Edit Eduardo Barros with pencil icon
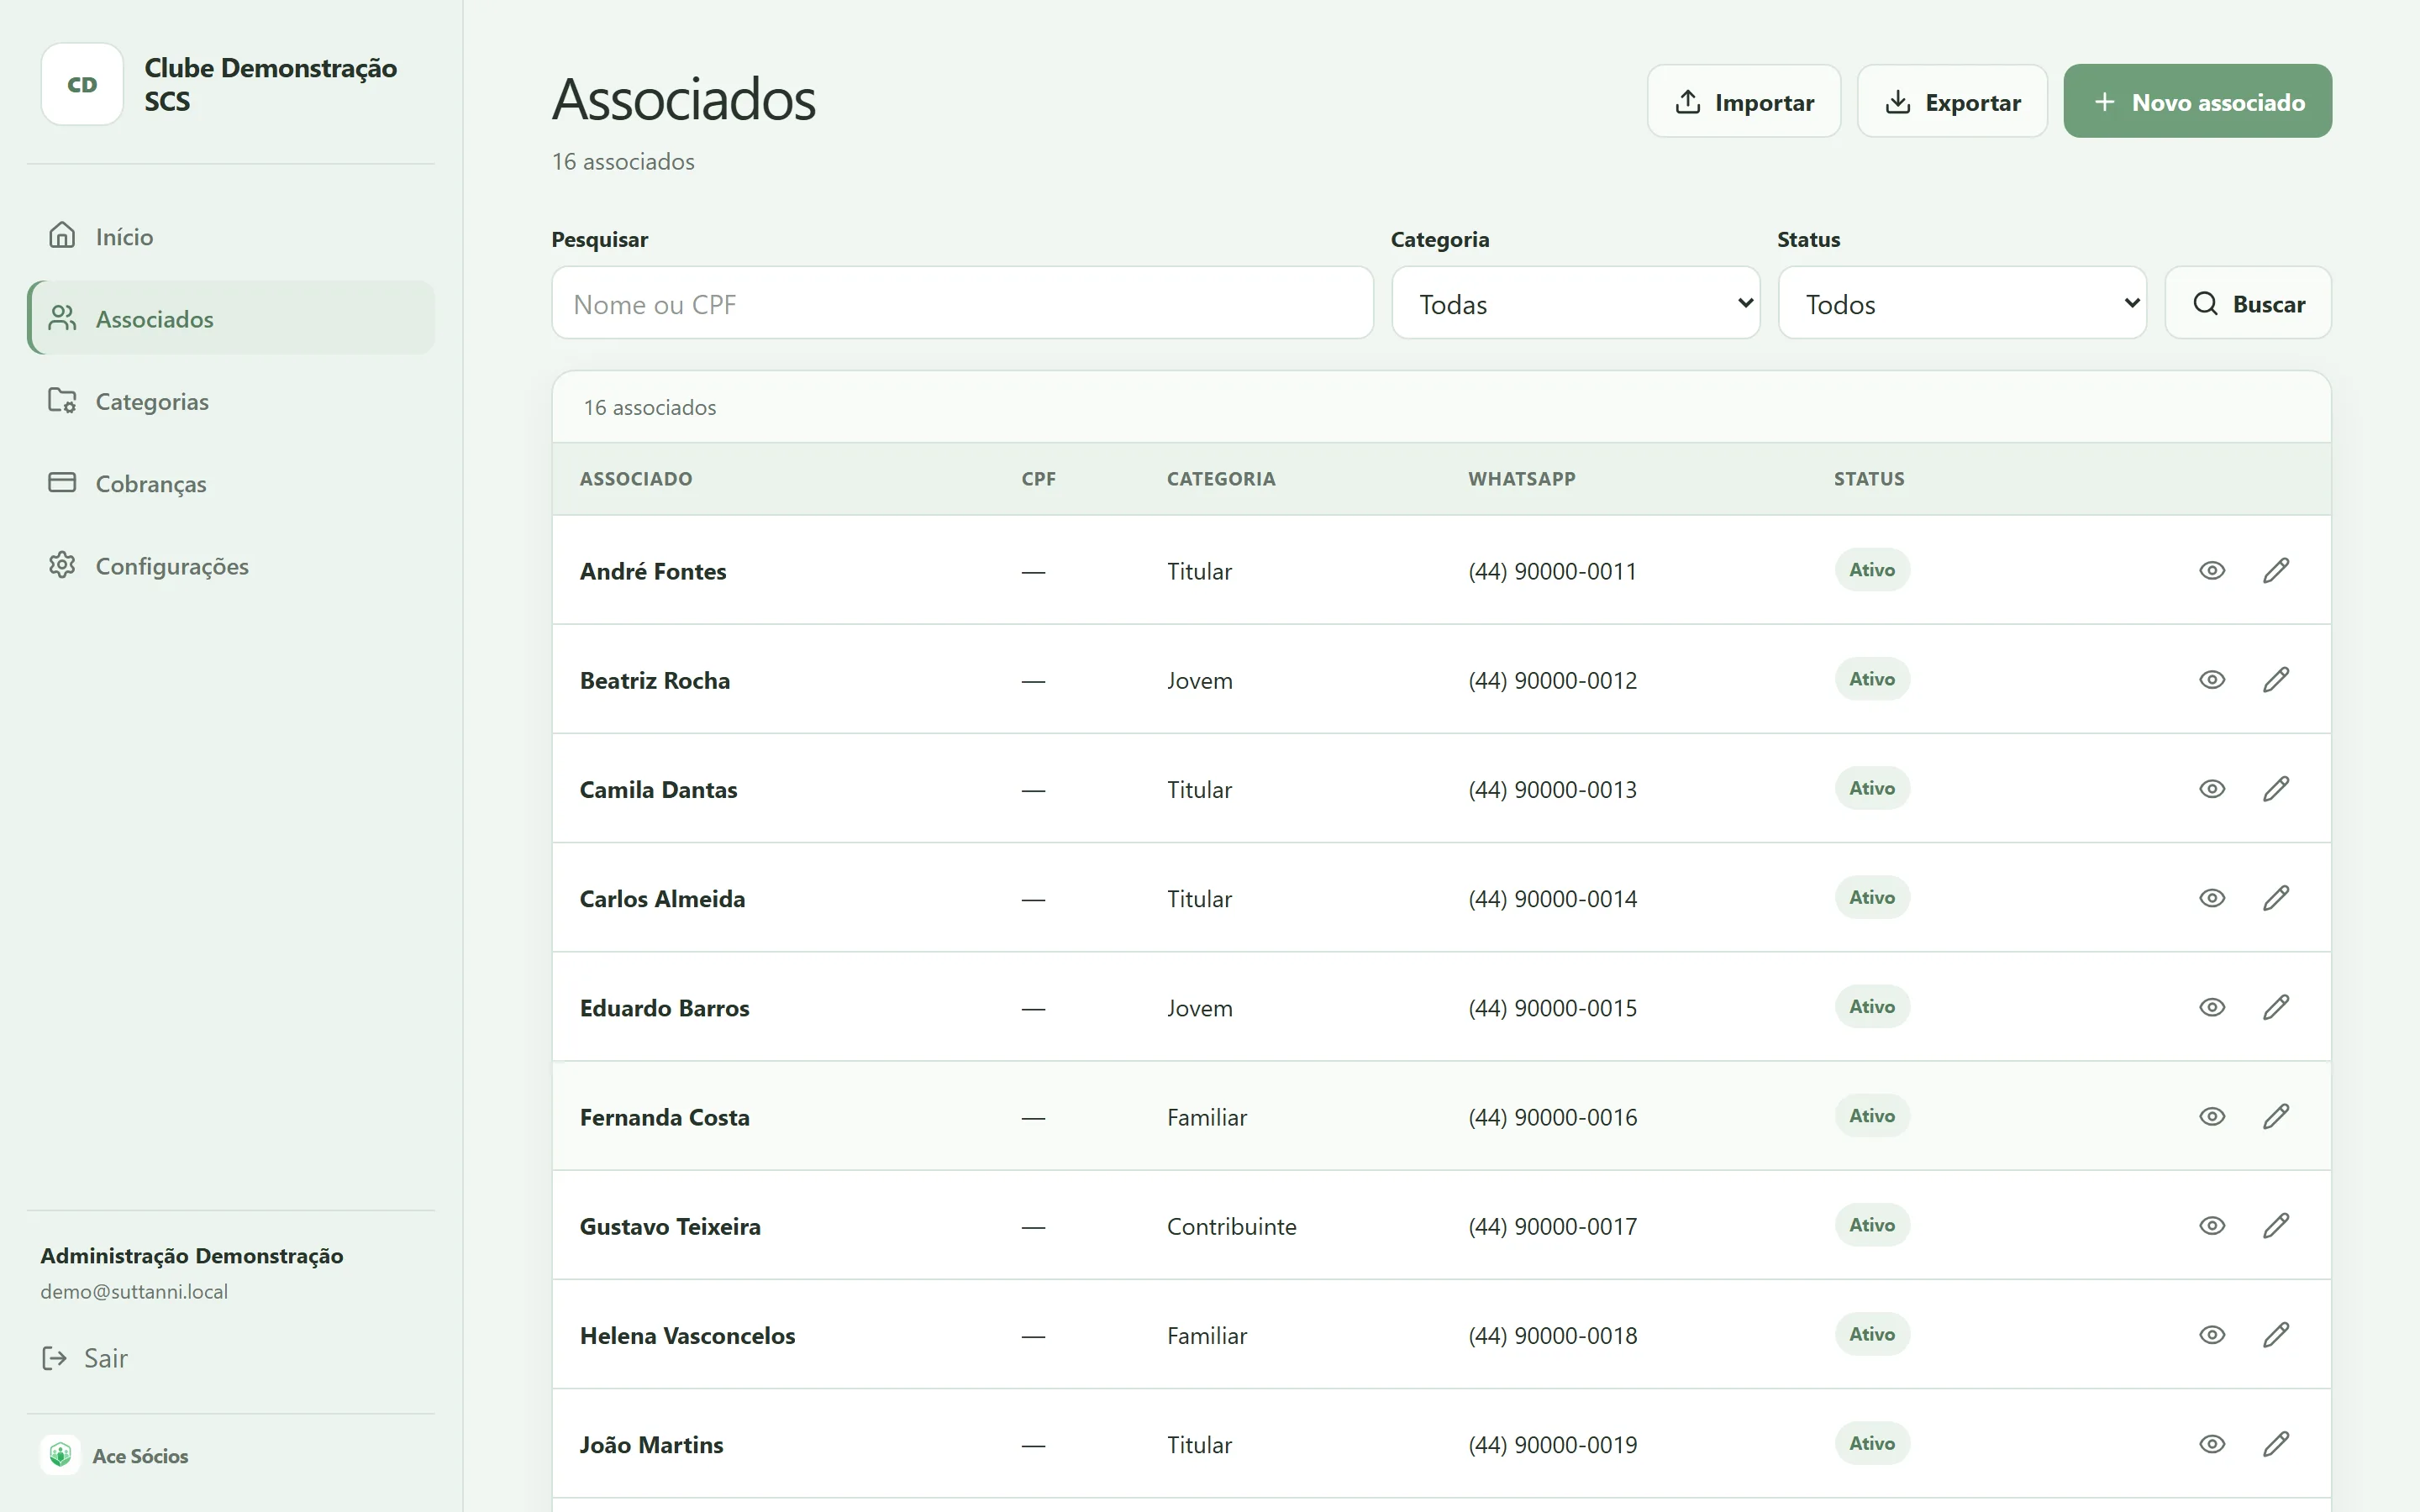Viewport: 2420px width, 1512px height. pos(2275,1006)
